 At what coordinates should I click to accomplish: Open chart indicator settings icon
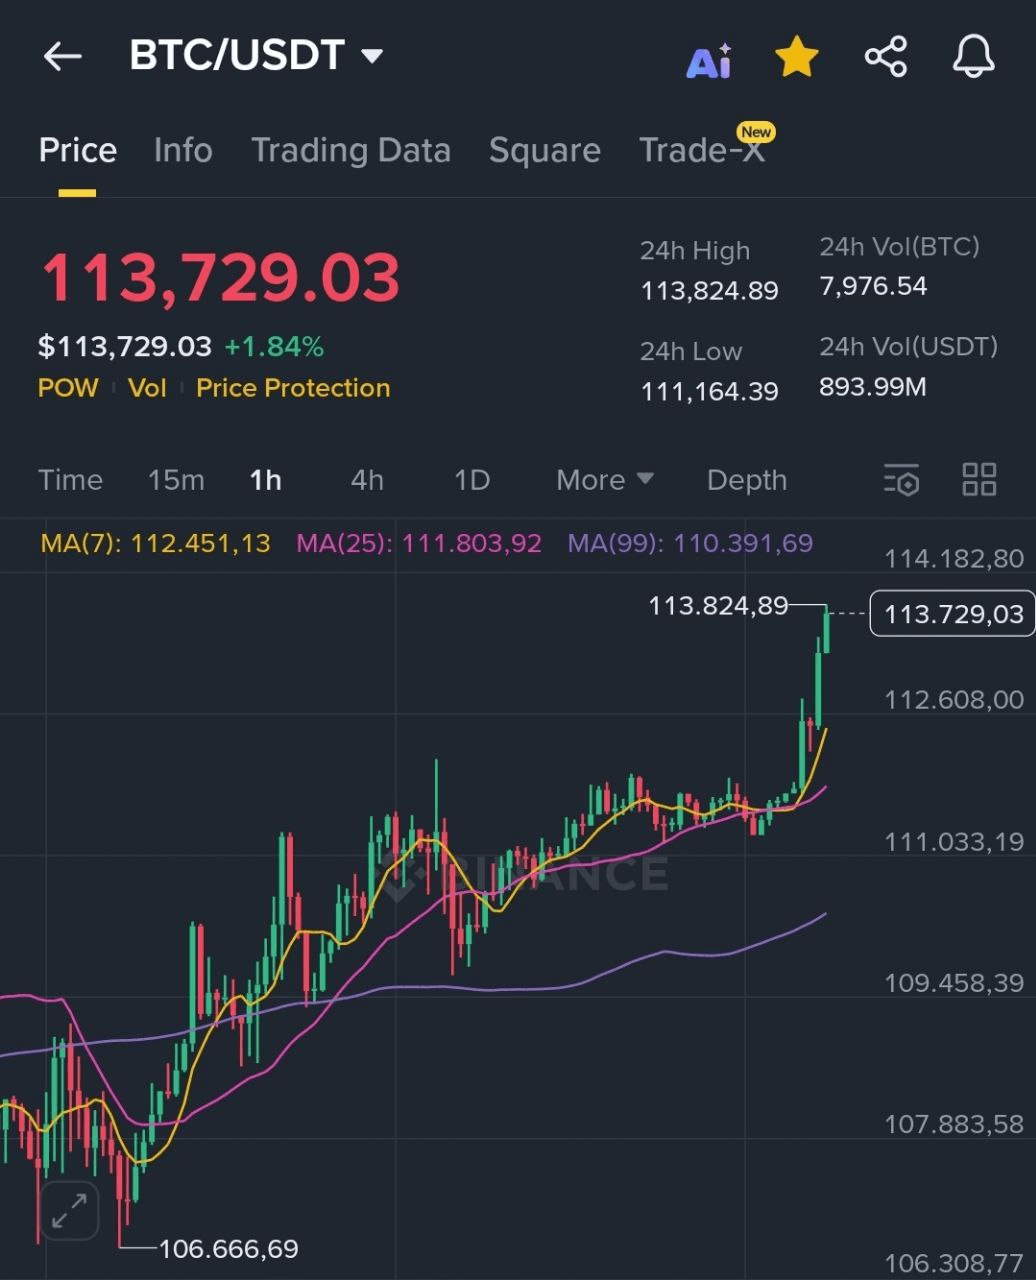(x=901, y=480)
